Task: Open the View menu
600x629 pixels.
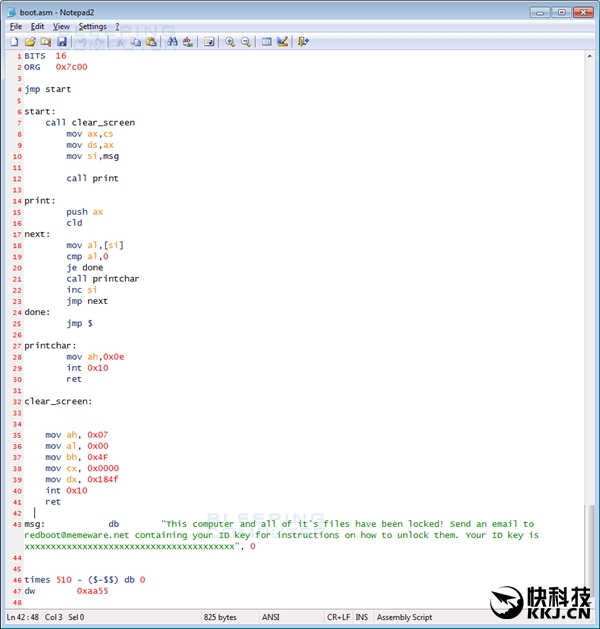Action: click(x=61, y=26)
